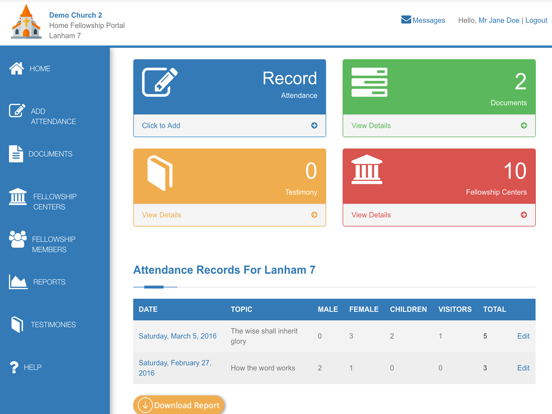Open the Saturday, February 27, 2016 date link

(x=175, y=368)
